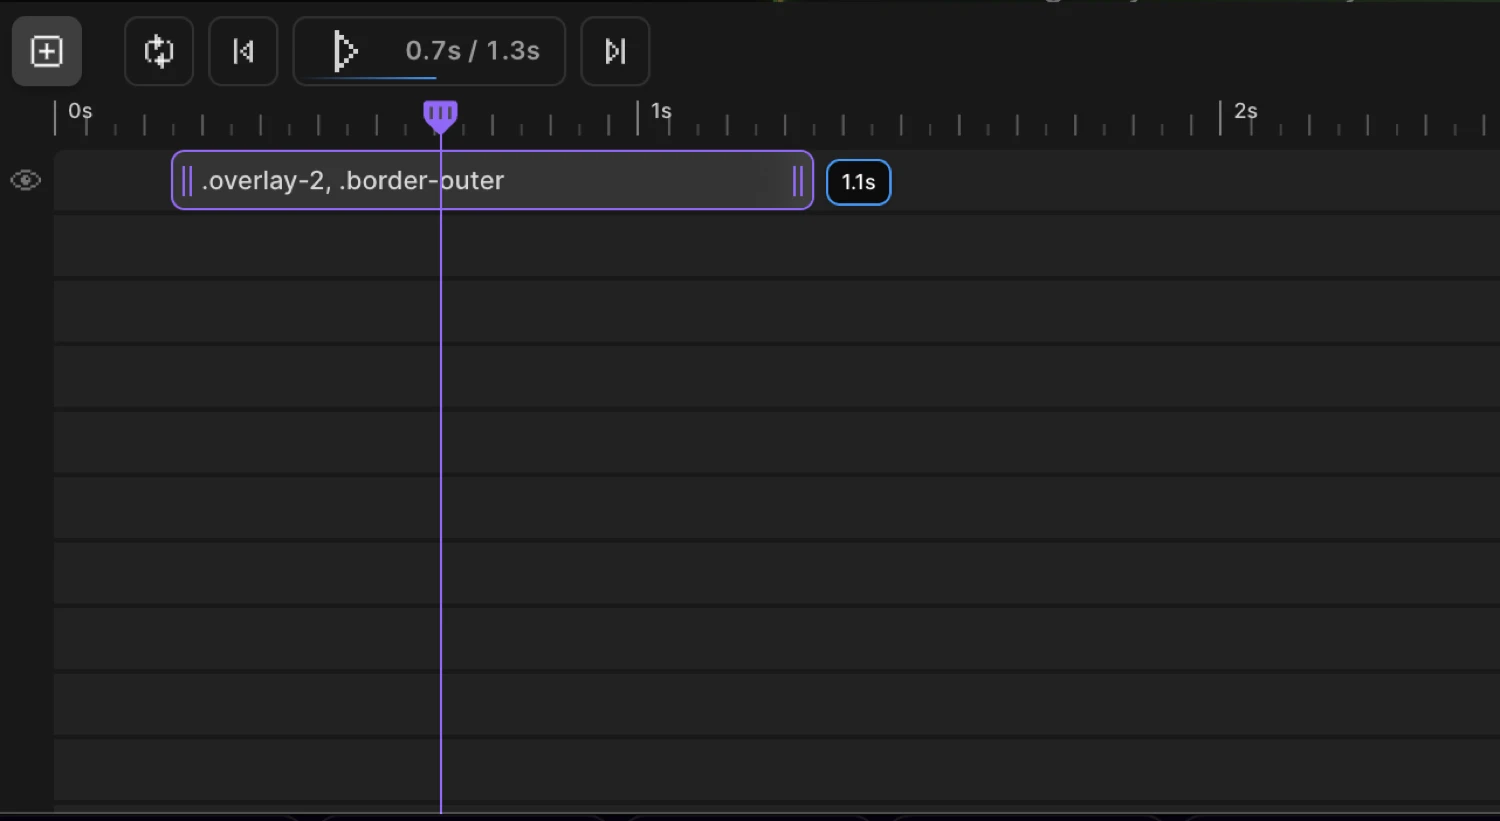Click the 0s label on the ruler
Viewport: 1500px width, 821px height.
tap(80, 111)
